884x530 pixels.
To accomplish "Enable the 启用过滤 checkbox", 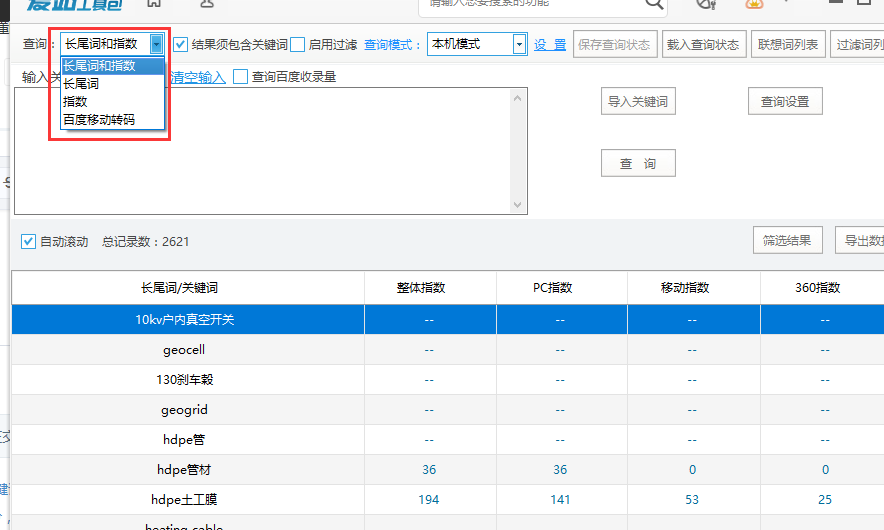I will [298, 44].
